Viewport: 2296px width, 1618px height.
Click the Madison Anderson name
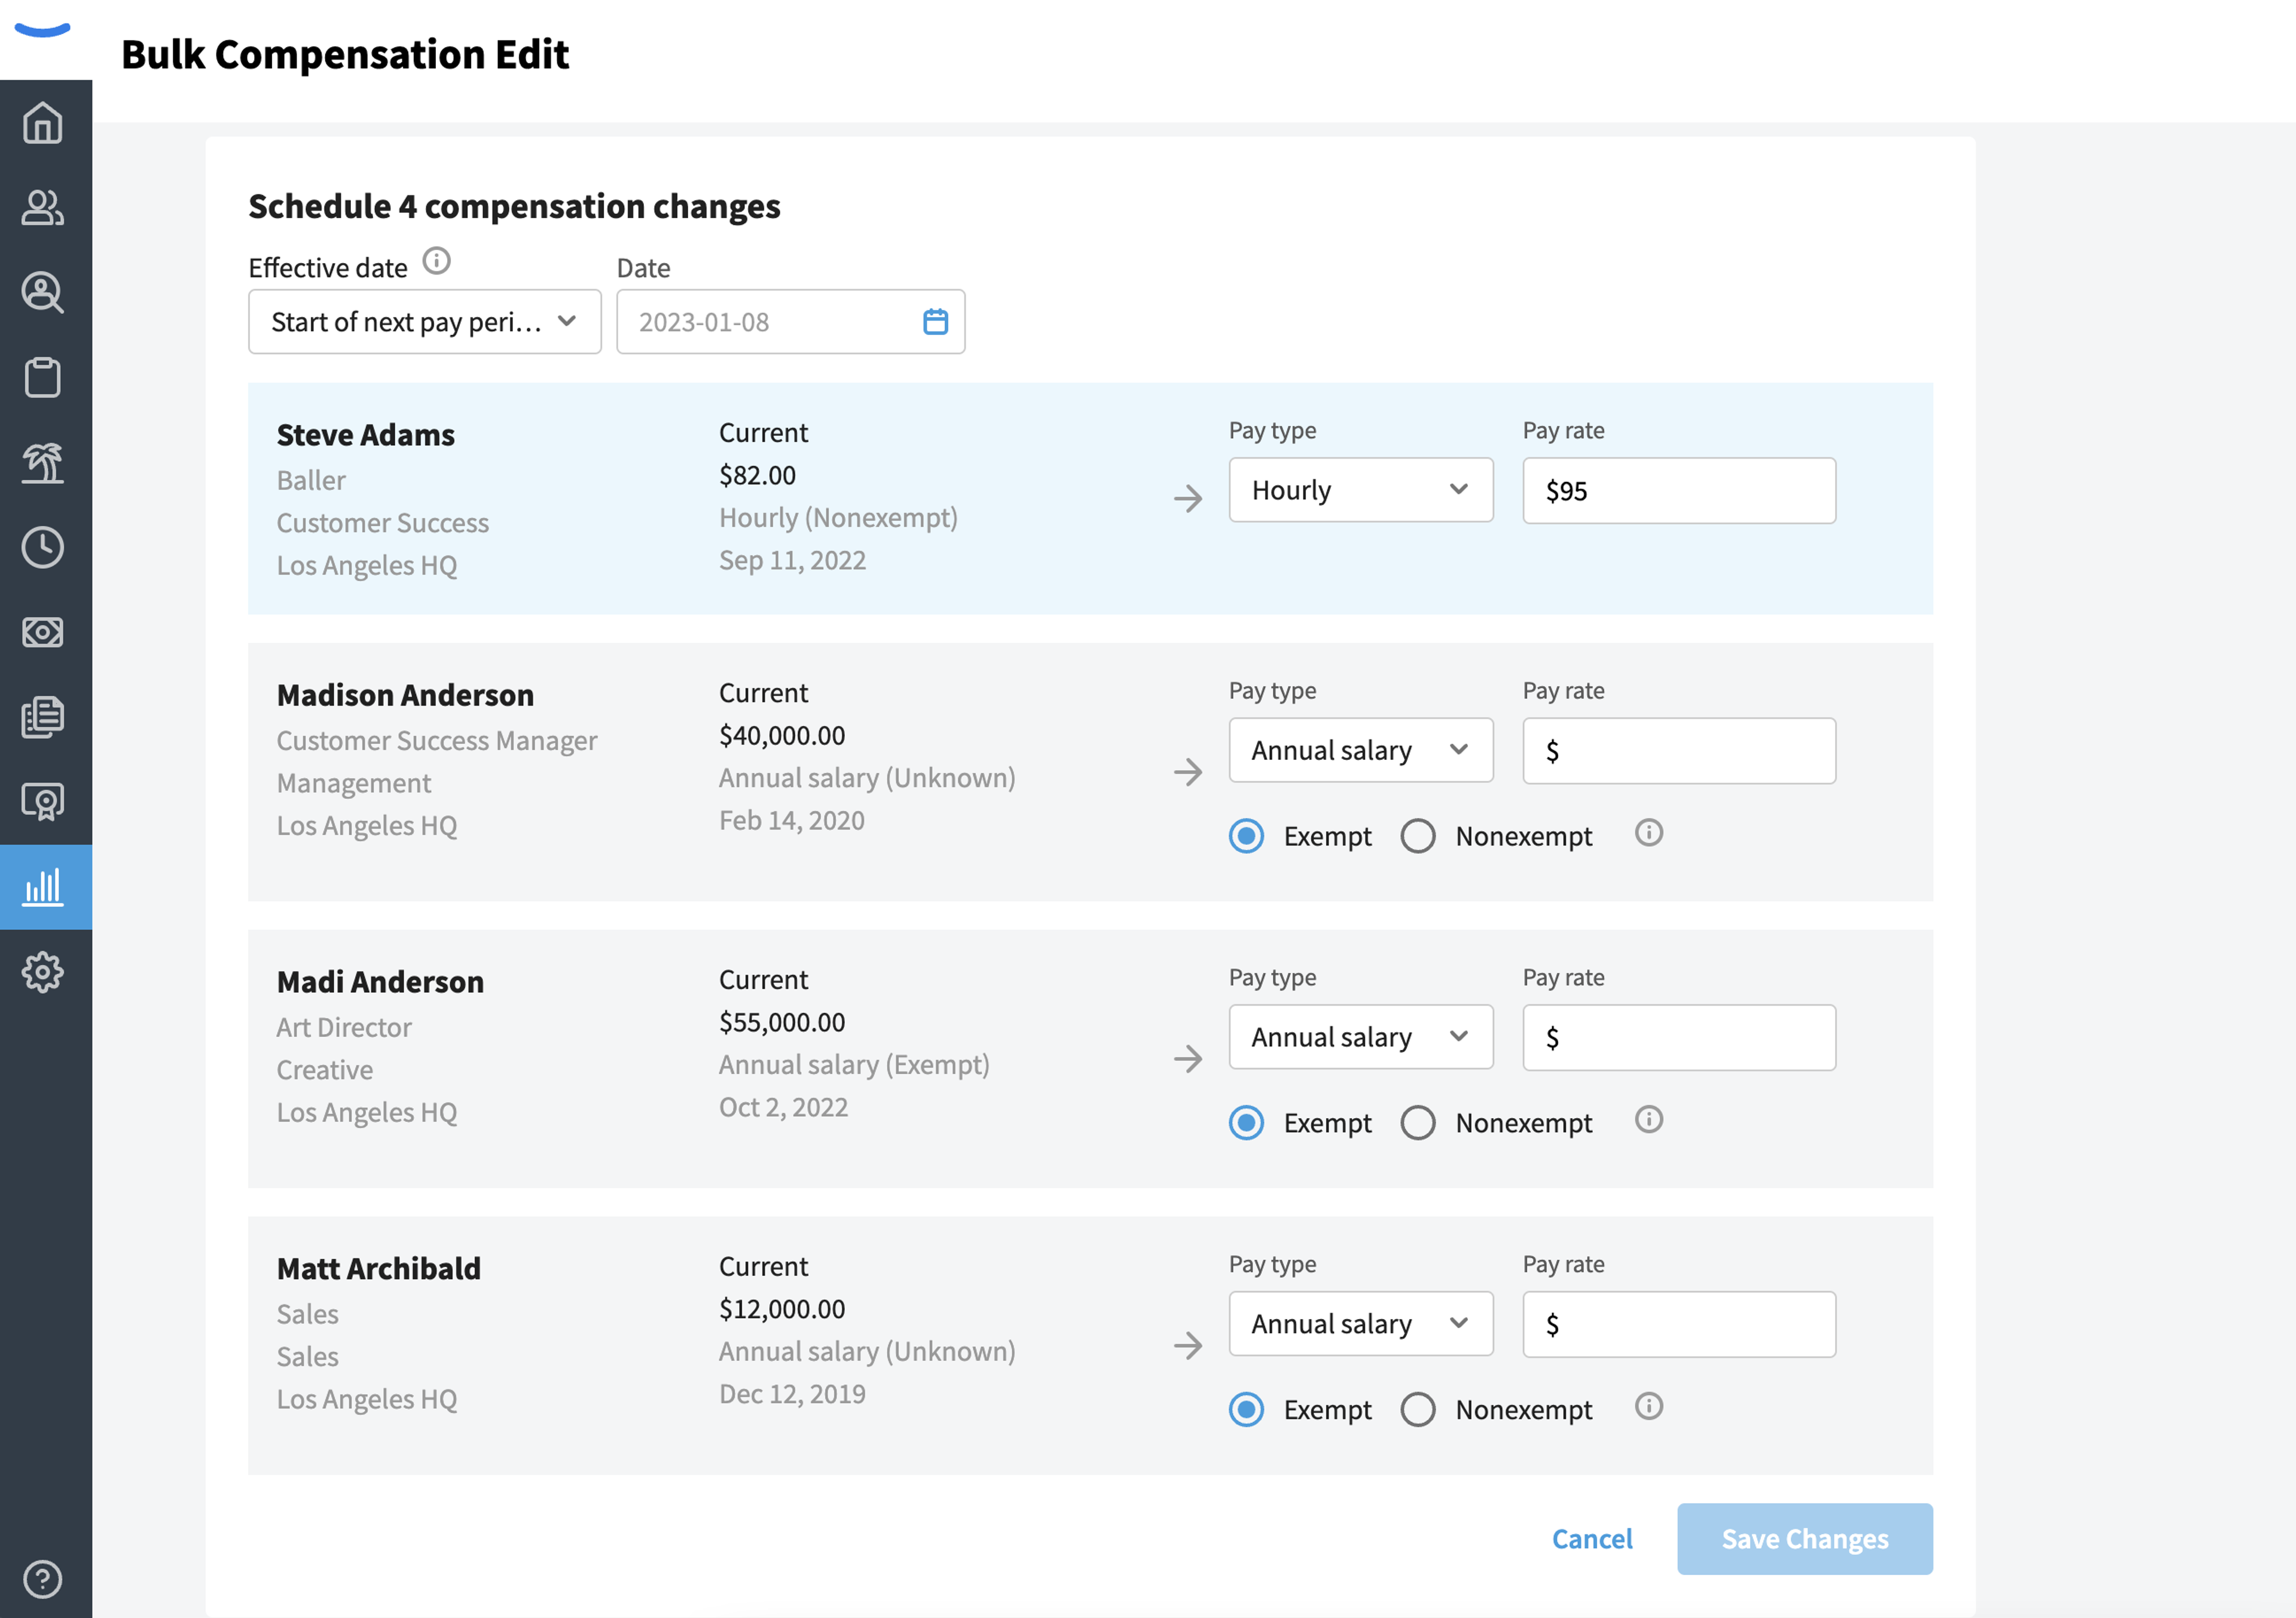click(x=405, y=695)
